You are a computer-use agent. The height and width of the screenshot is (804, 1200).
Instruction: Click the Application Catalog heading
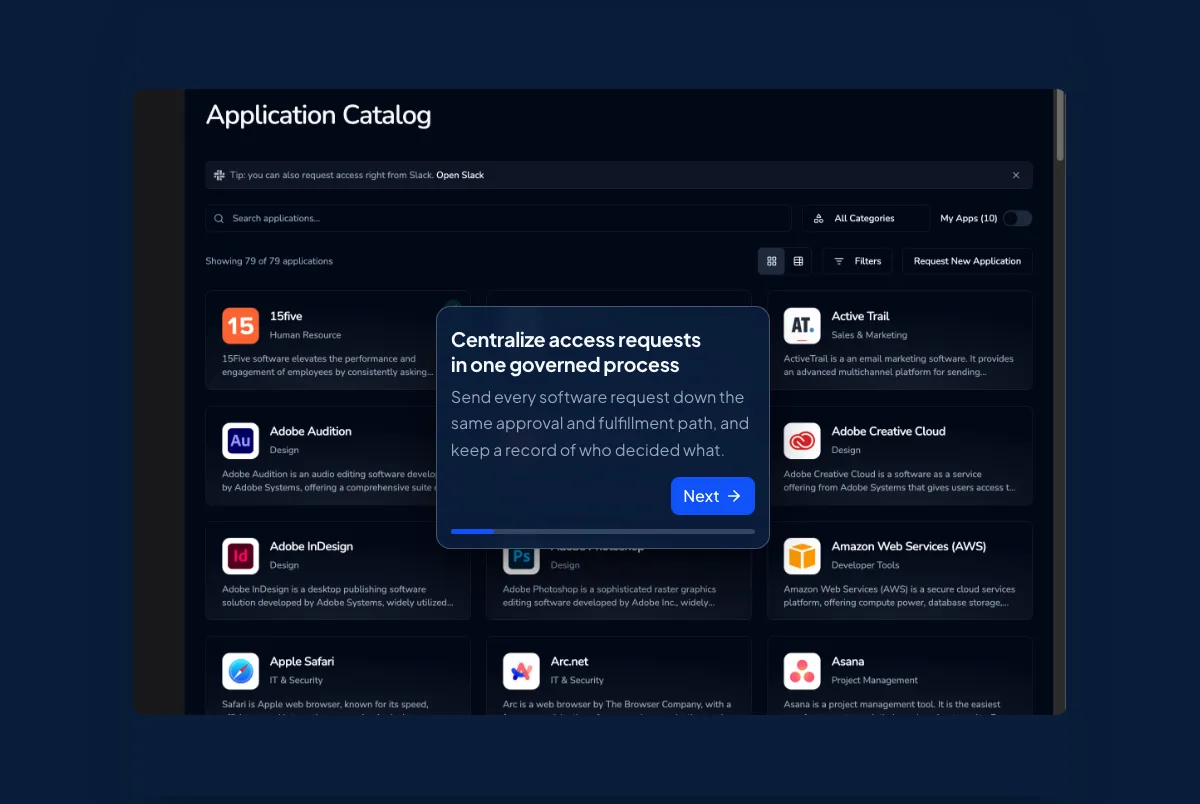coord(318,115)
